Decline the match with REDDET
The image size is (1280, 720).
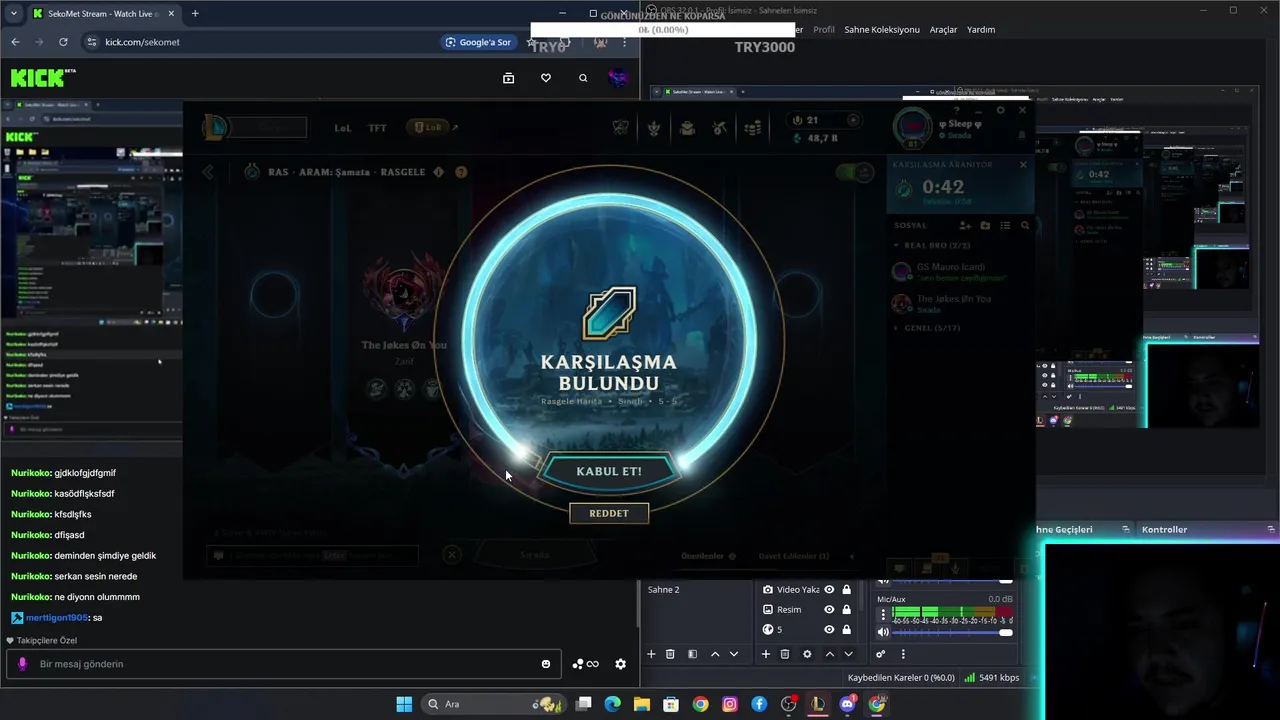(609, 513)
